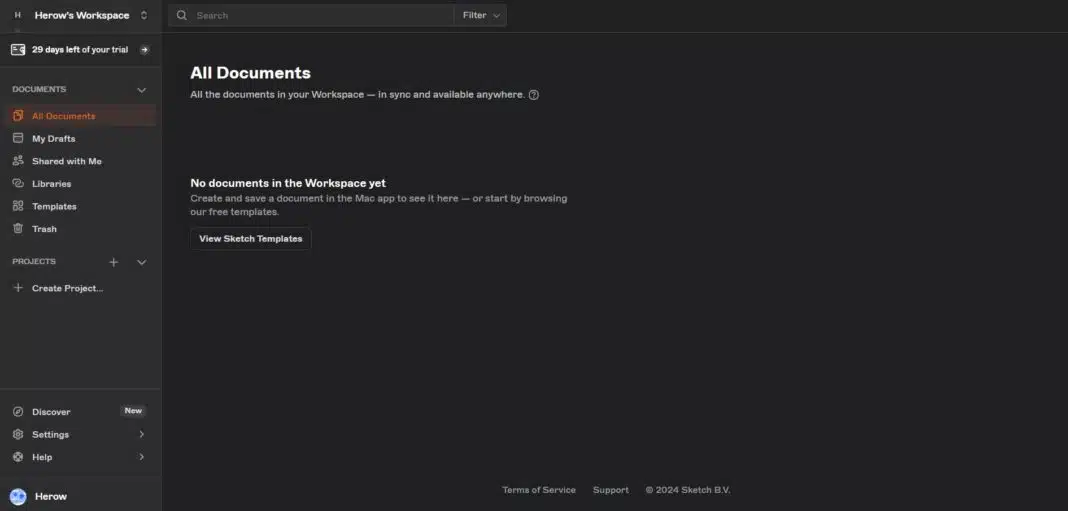Select Create Project in sidebar
1068x511 pixels.
coord(67,288)
